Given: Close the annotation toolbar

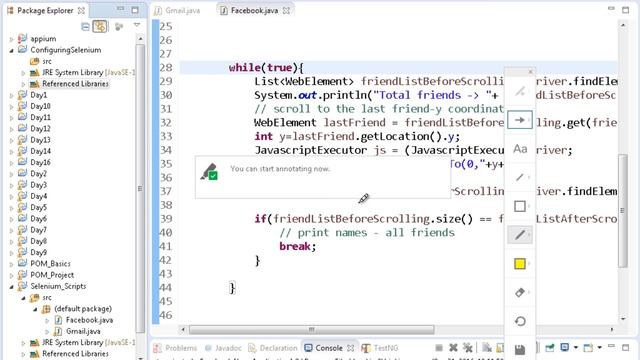Looking at the screenshot, I should tap(530, 72).
